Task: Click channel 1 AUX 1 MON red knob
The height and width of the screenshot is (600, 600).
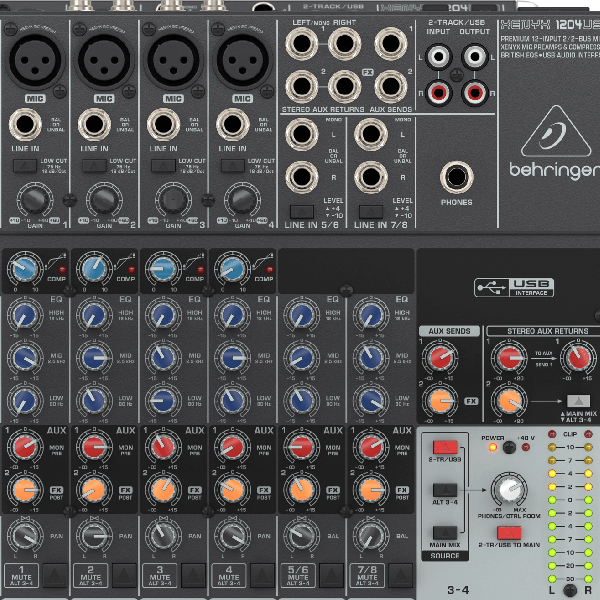Action: click(x=25, y=447)
